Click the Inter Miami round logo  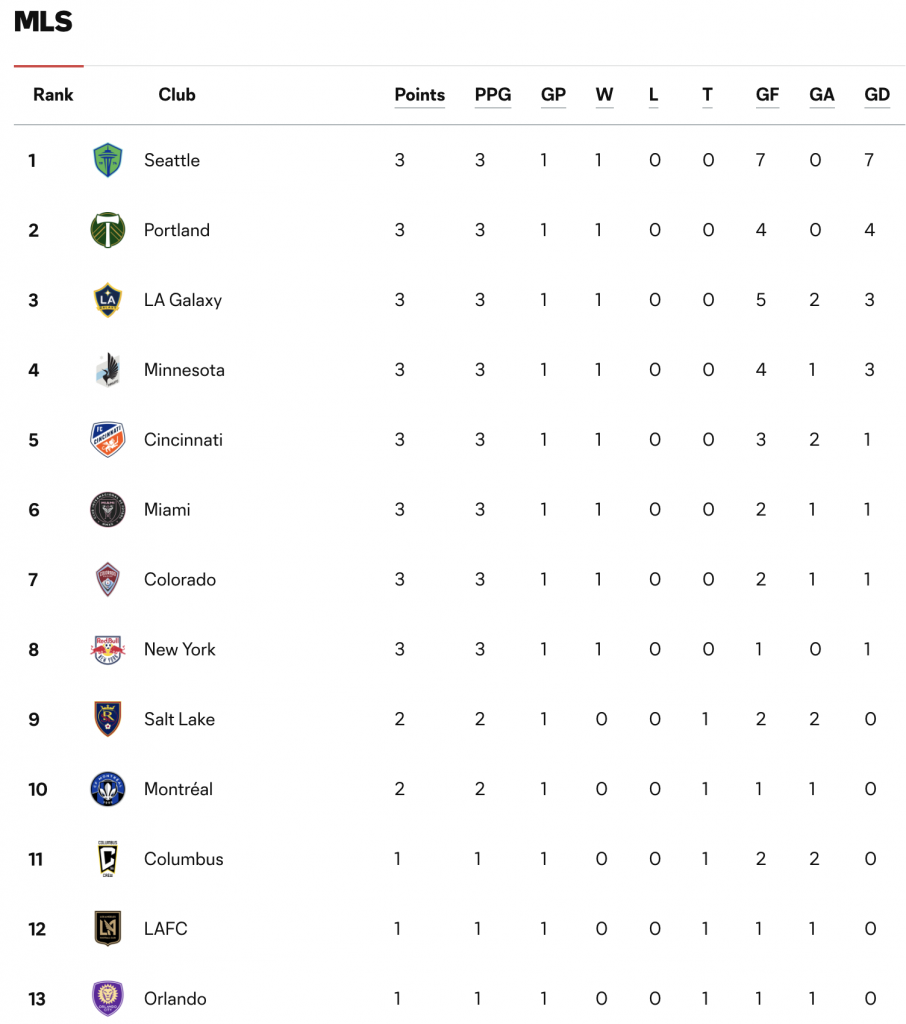(107, 509)
